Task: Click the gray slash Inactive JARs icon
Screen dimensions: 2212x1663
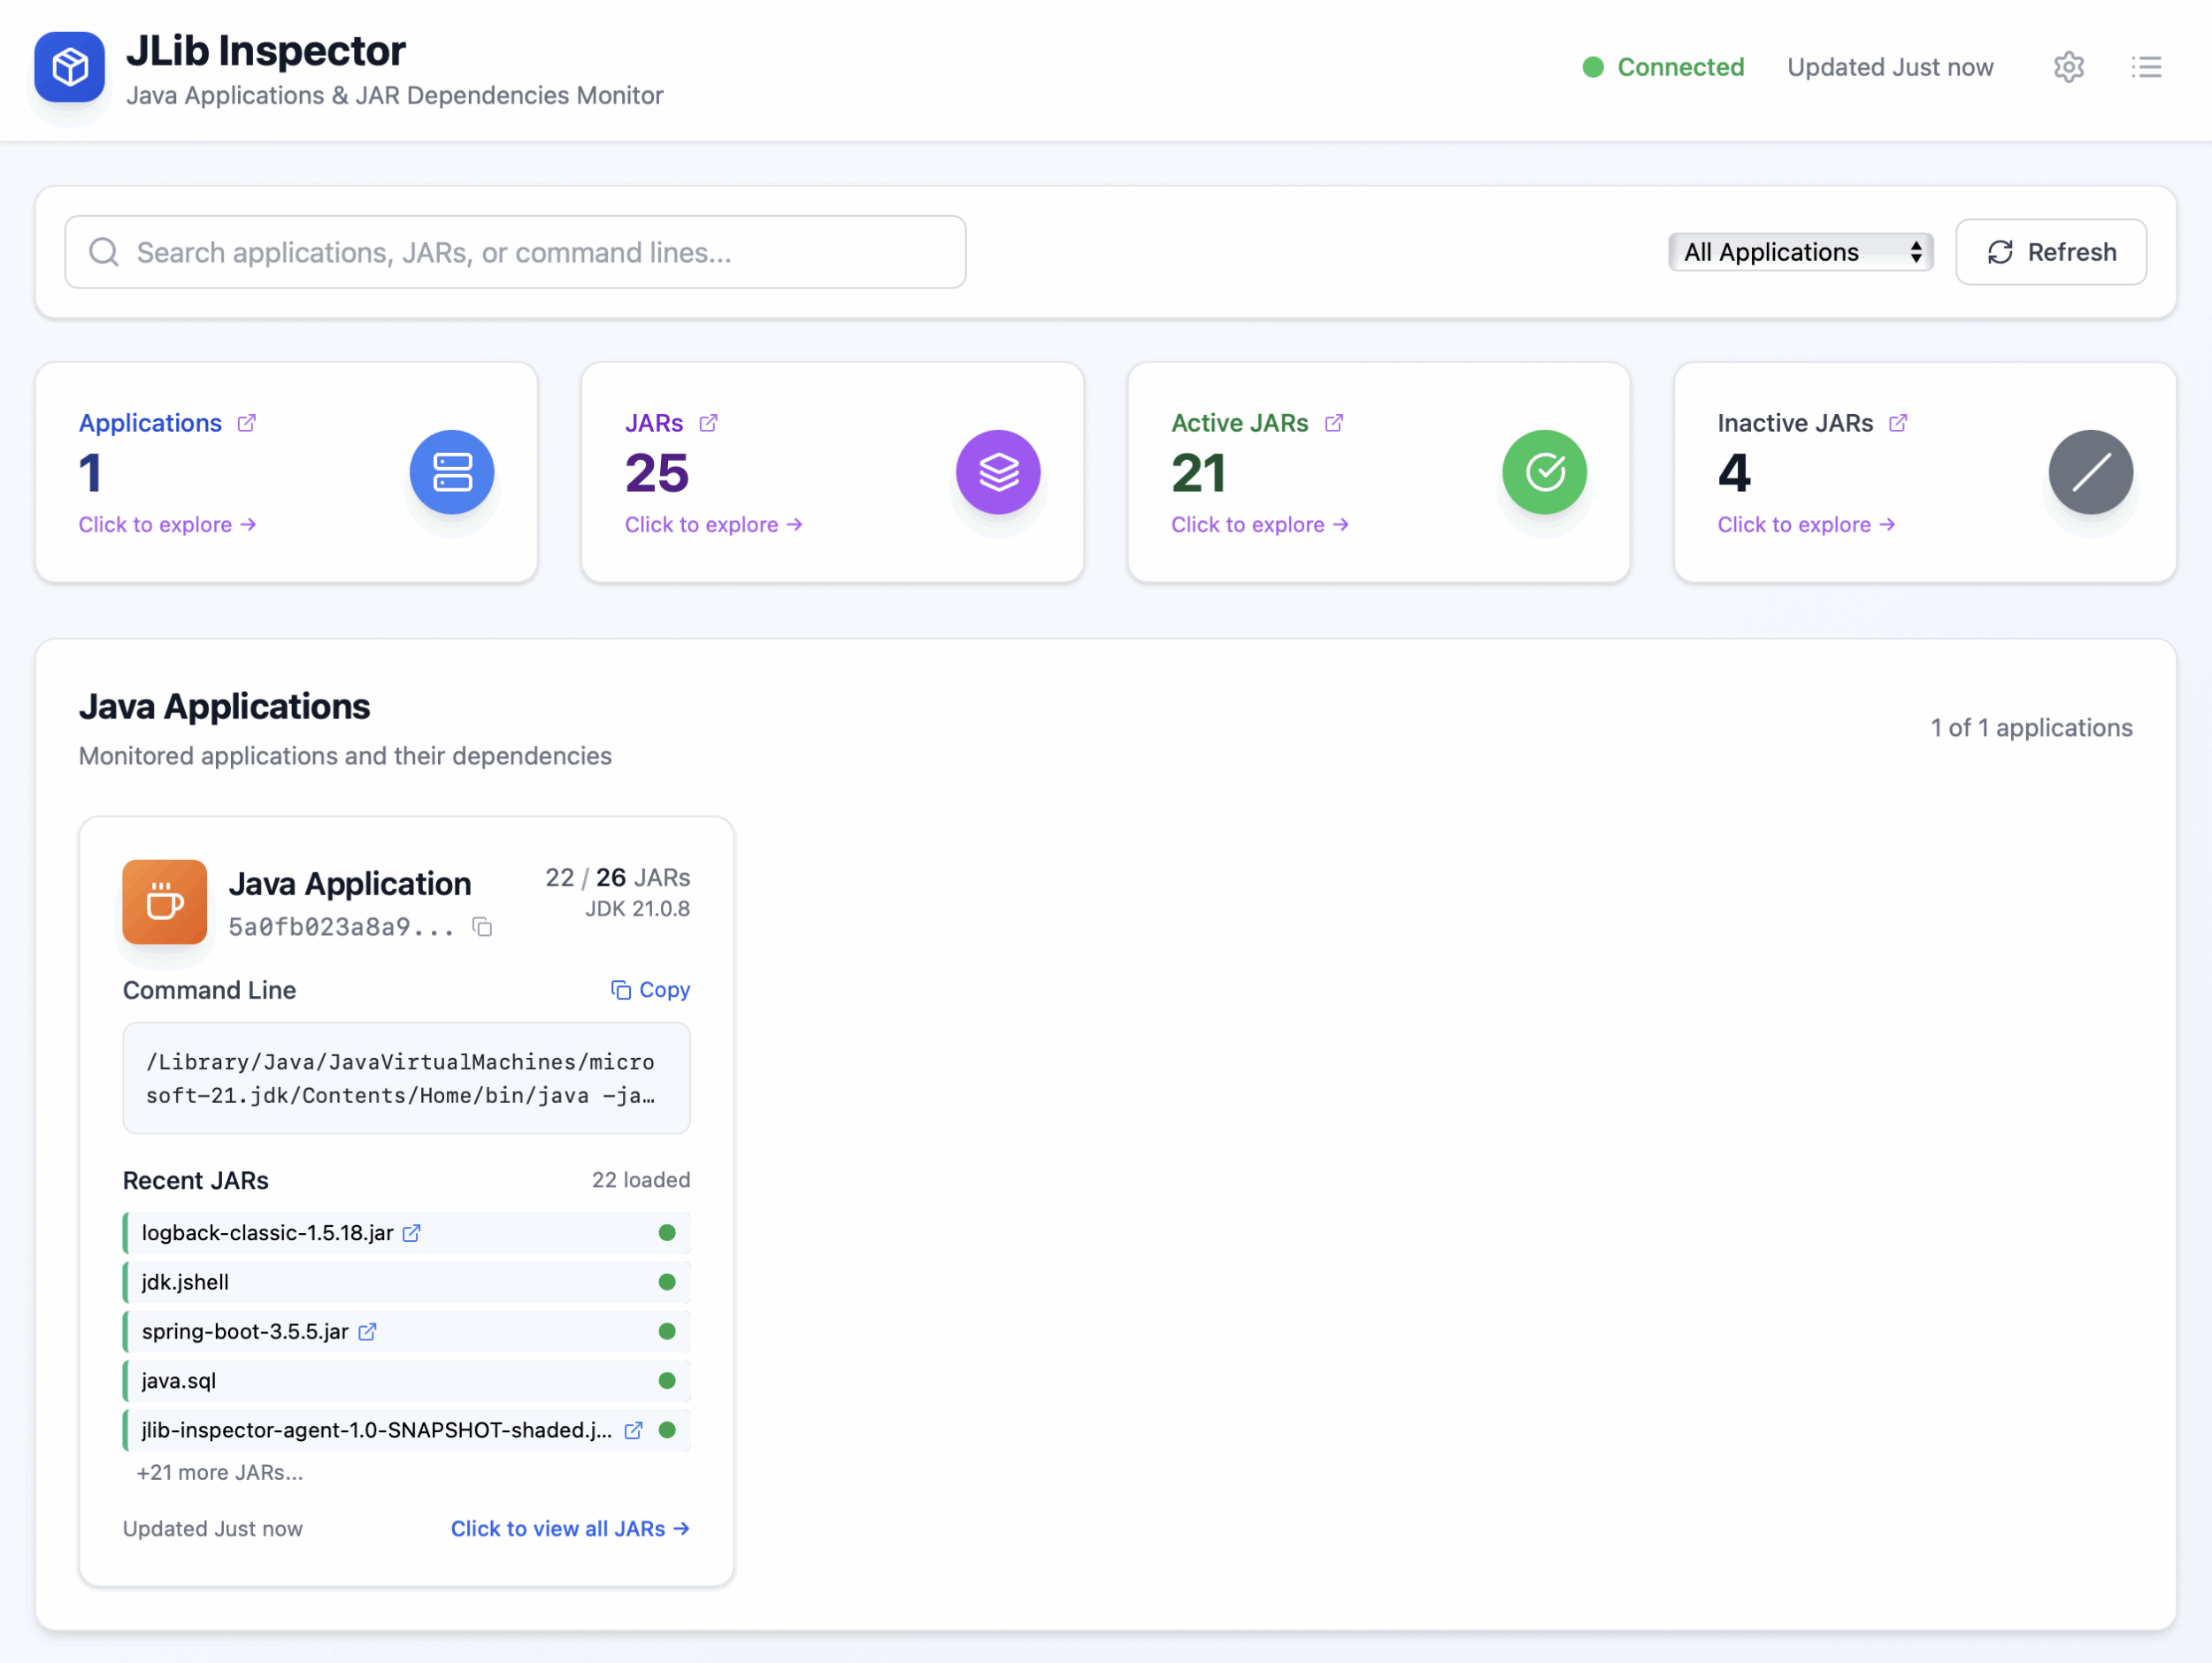Action: pos(2089,472)
